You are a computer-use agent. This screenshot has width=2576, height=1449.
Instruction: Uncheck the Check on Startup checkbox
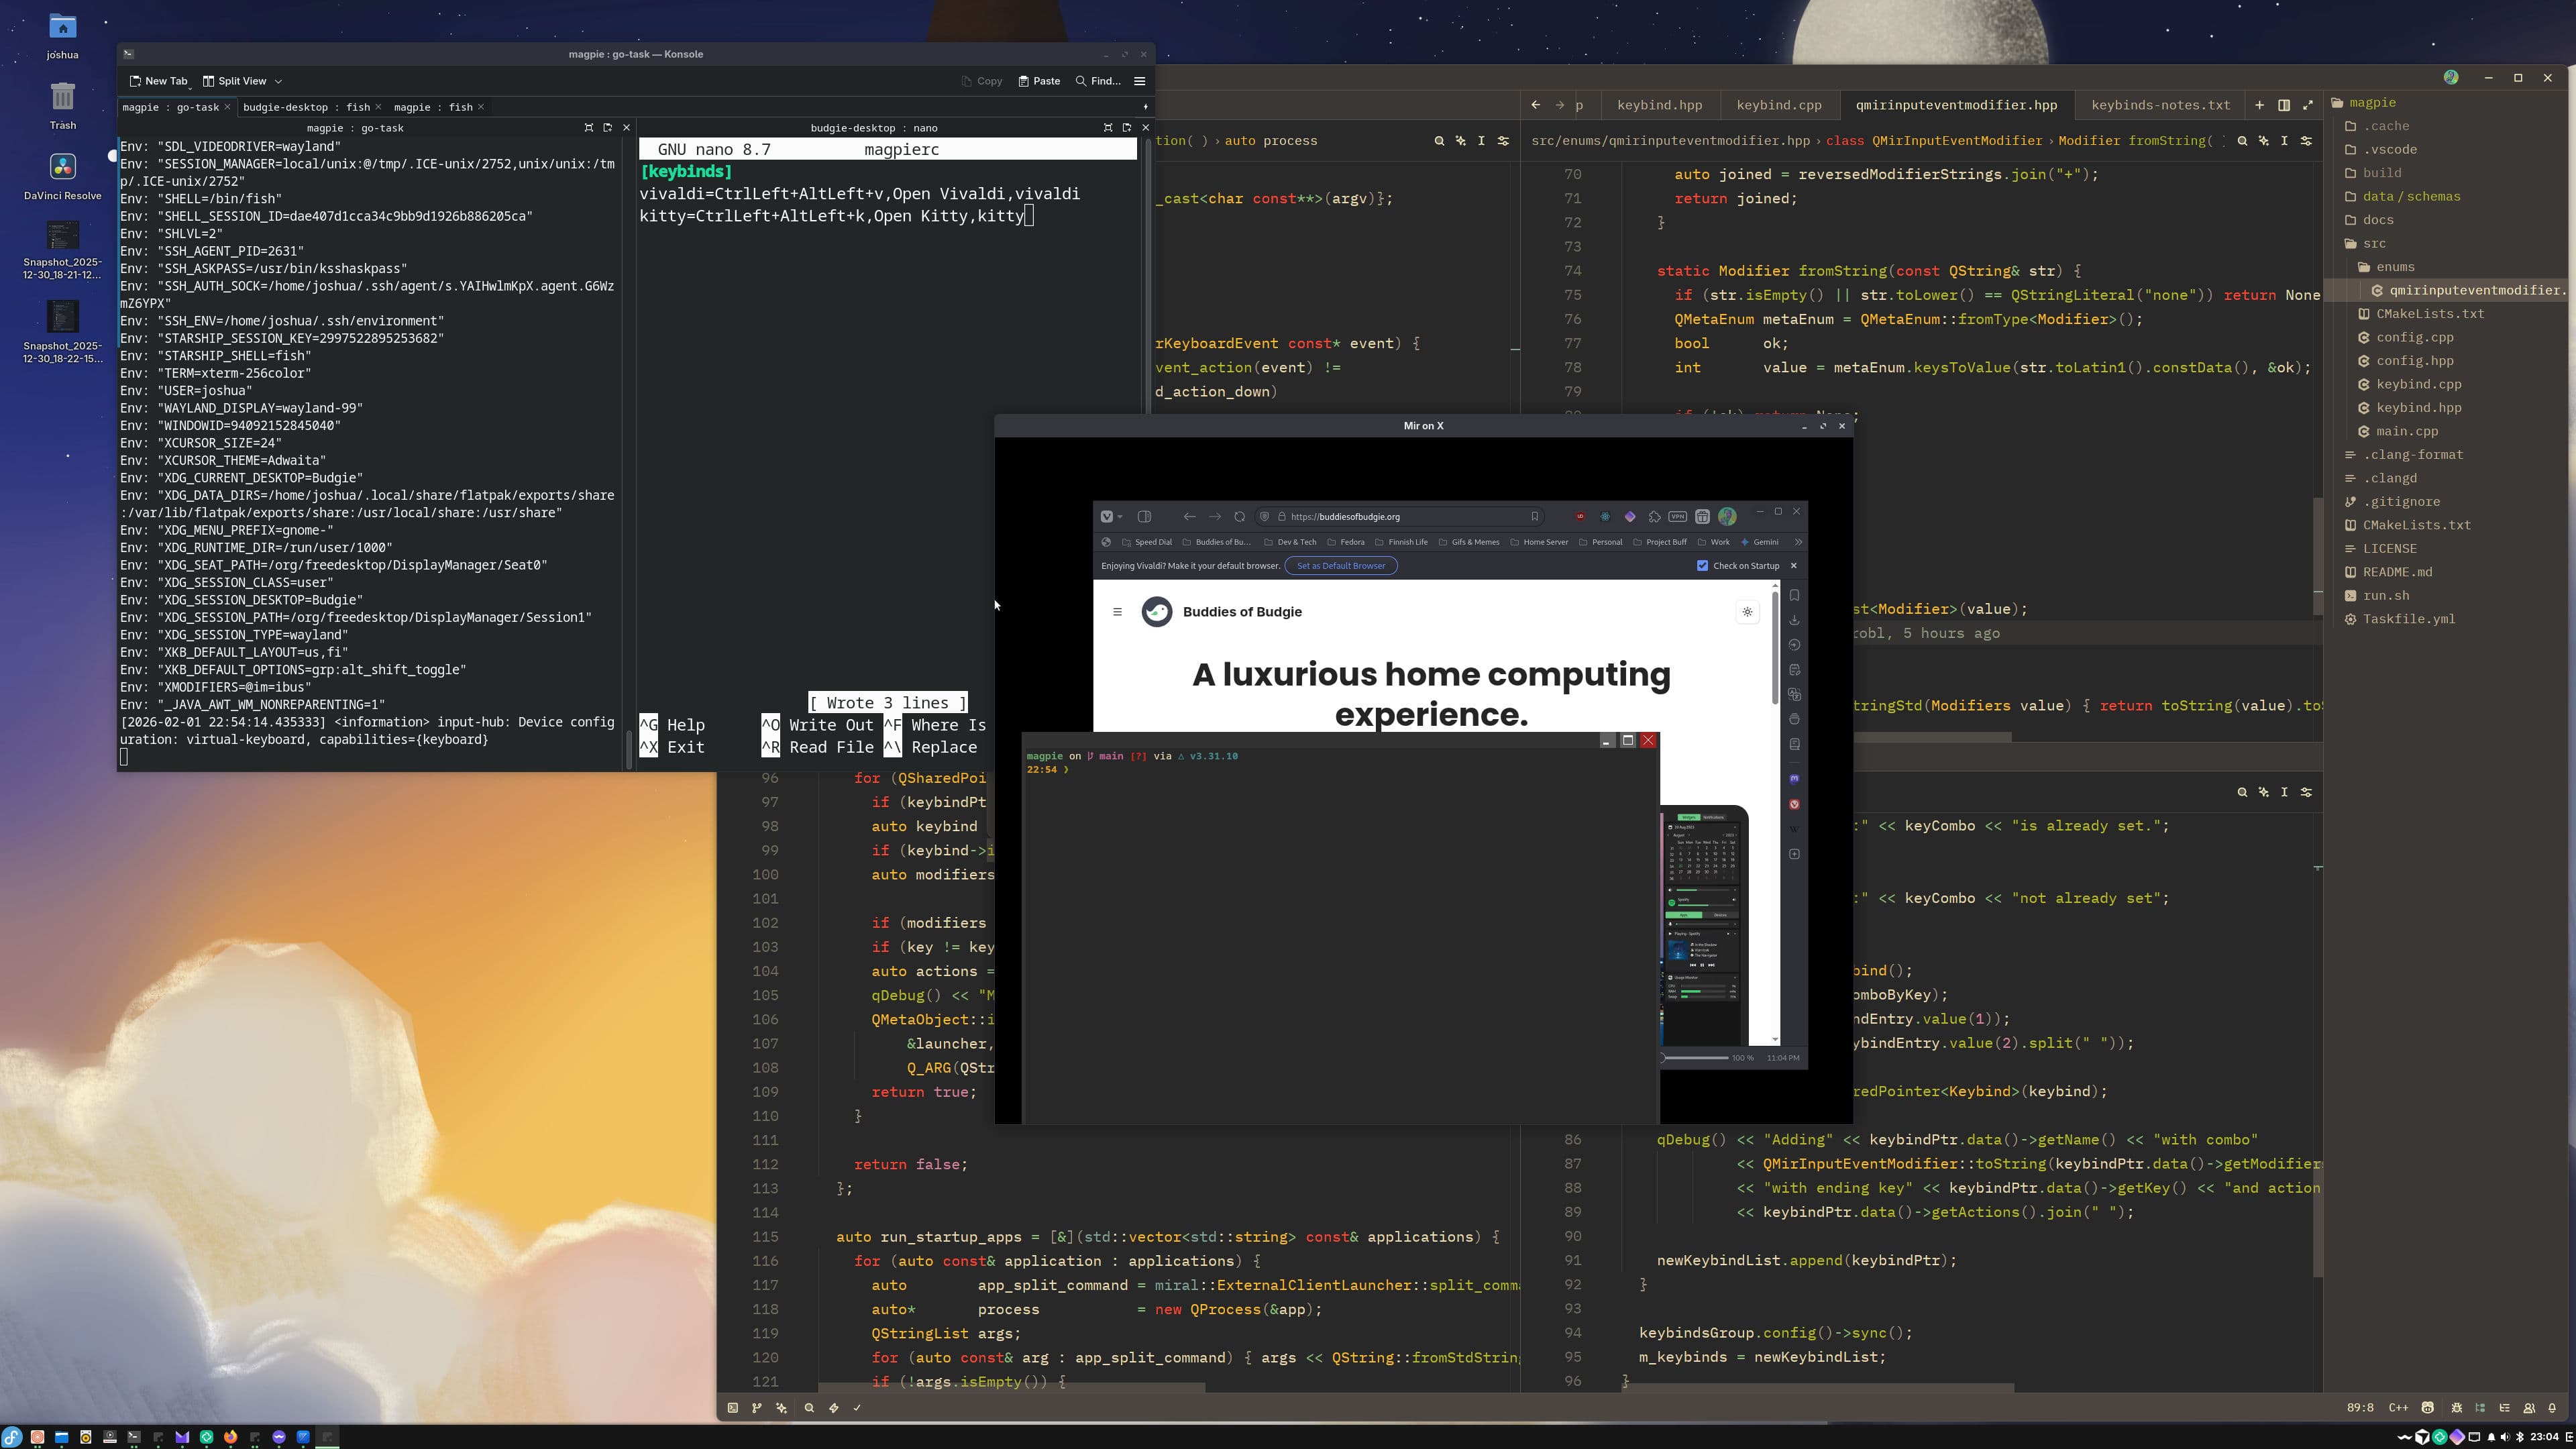click(1703, 566)
